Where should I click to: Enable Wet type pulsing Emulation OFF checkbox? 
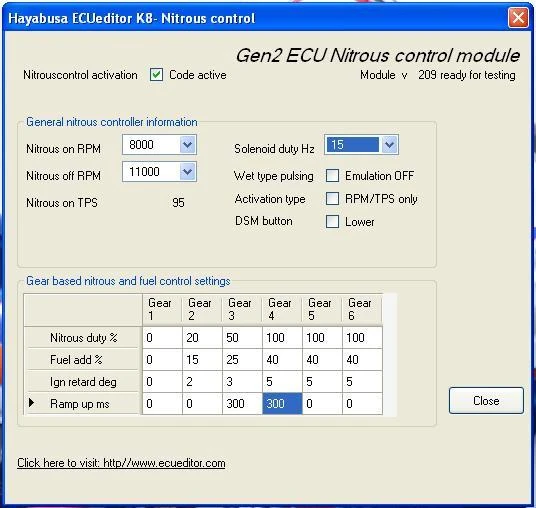coord(332,176)
